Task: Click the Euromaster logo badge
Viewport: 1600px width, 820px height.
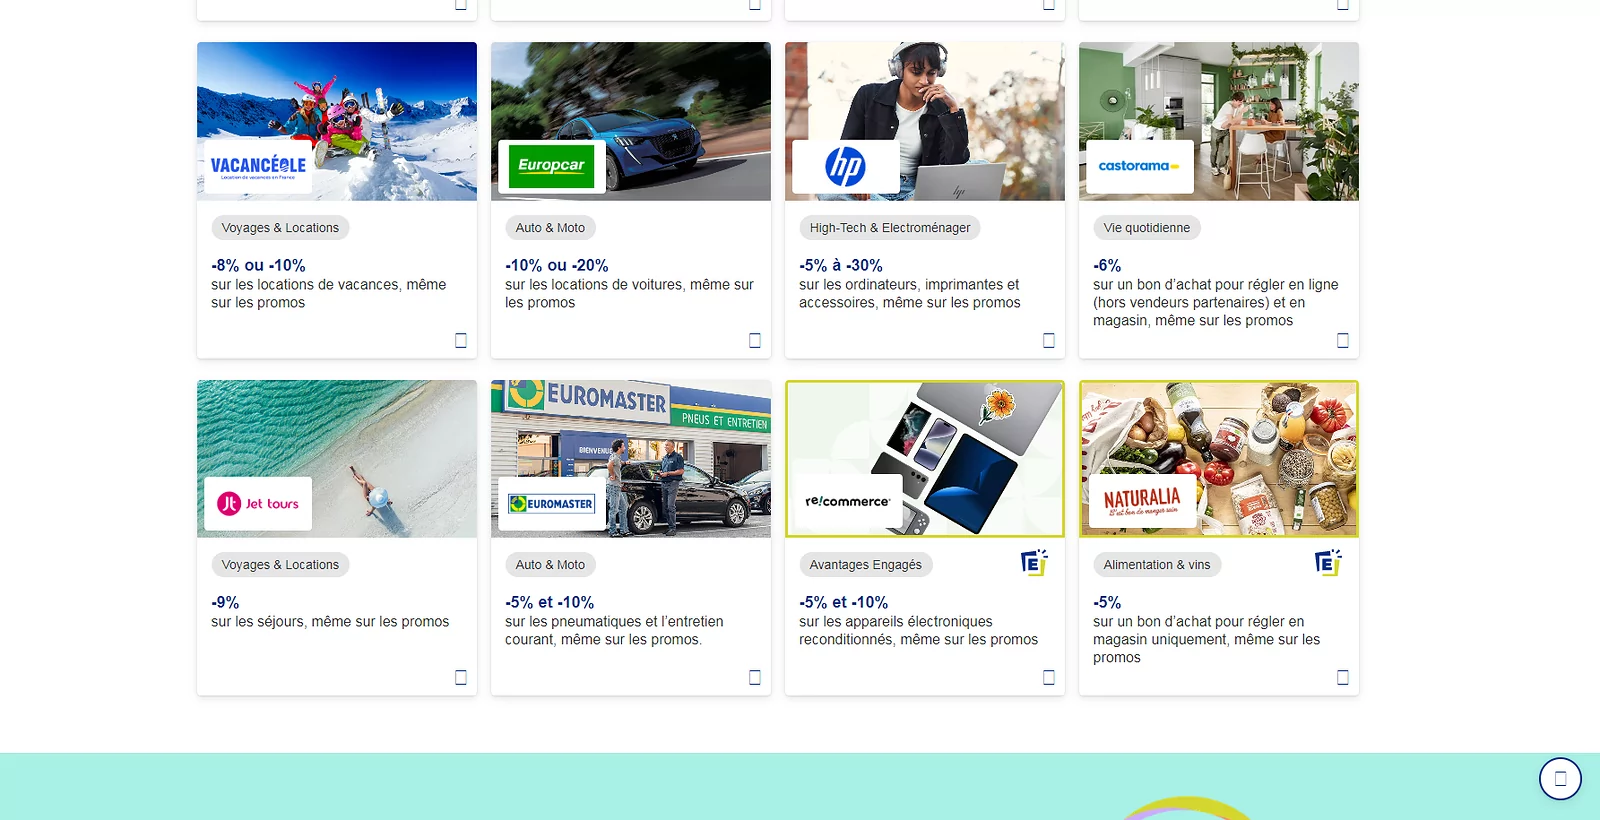Action: pyautogui.click(x=552, y=504)
